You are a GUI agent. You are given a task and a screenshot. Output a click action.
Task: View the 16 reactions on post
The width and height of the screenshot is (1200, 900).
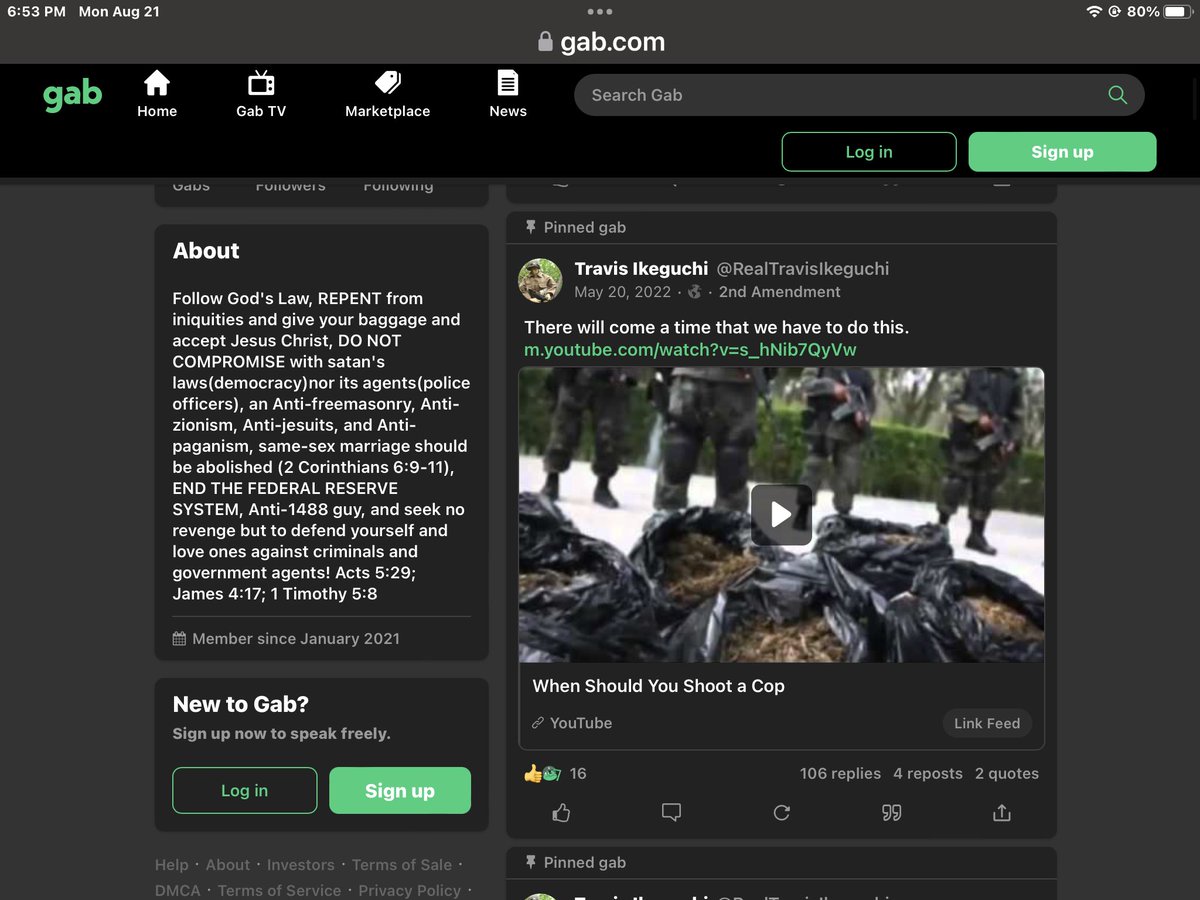555,773
